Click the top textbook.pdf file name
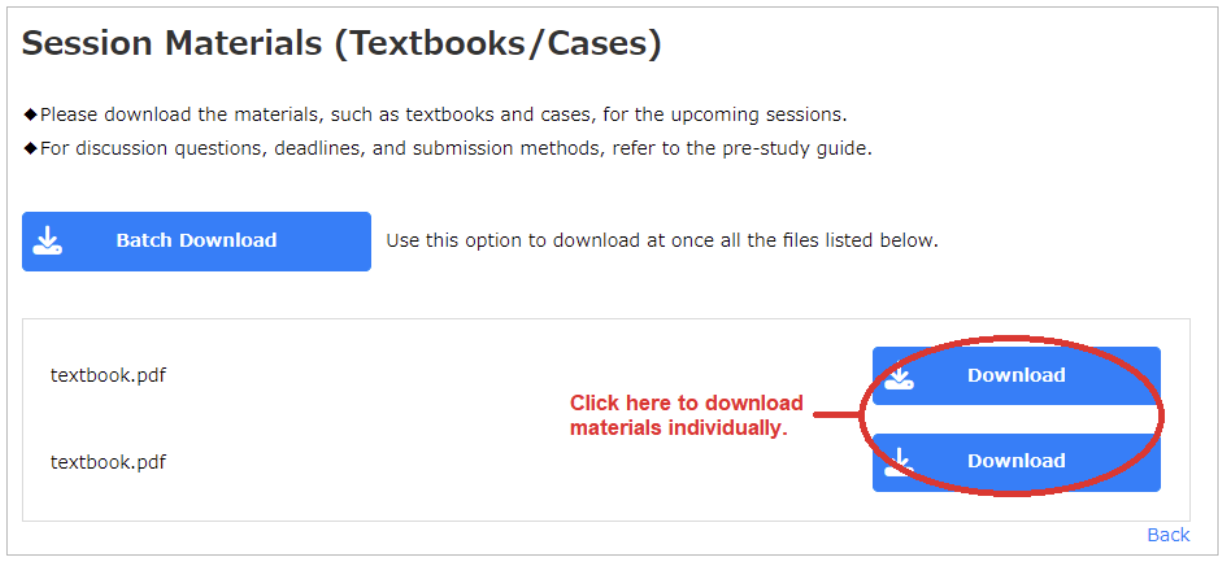Screen dimensions: 1224x564 pyautogui.click(x=108, y=376)
